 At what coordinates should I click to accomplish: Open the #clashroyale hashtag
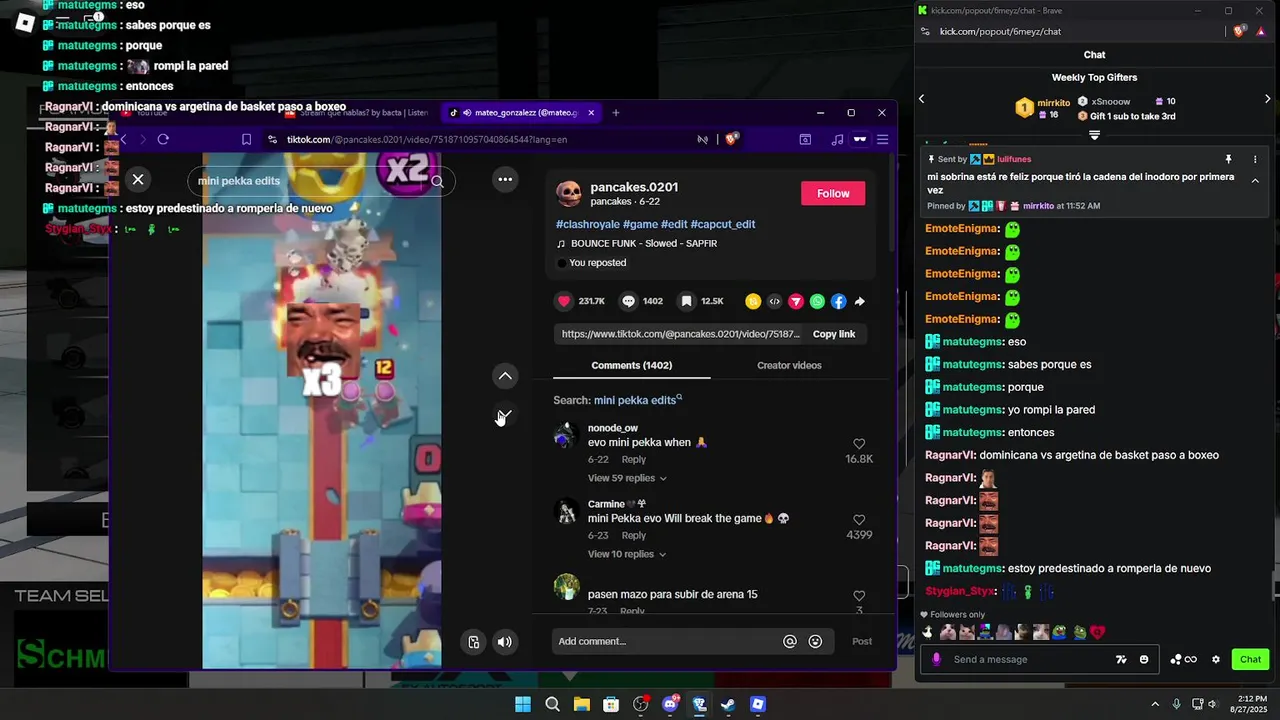click(x=587, y=224)
